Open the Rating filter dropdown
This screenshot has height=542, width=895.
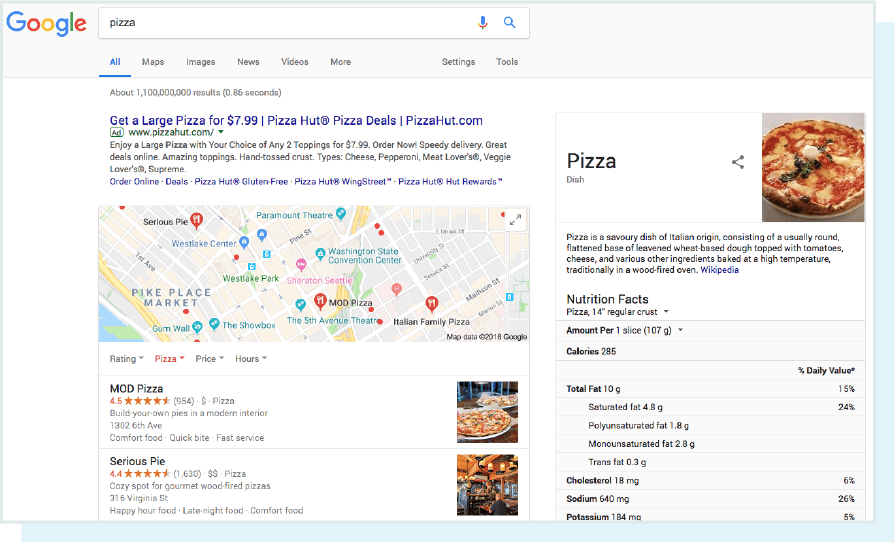click(127, 359)
